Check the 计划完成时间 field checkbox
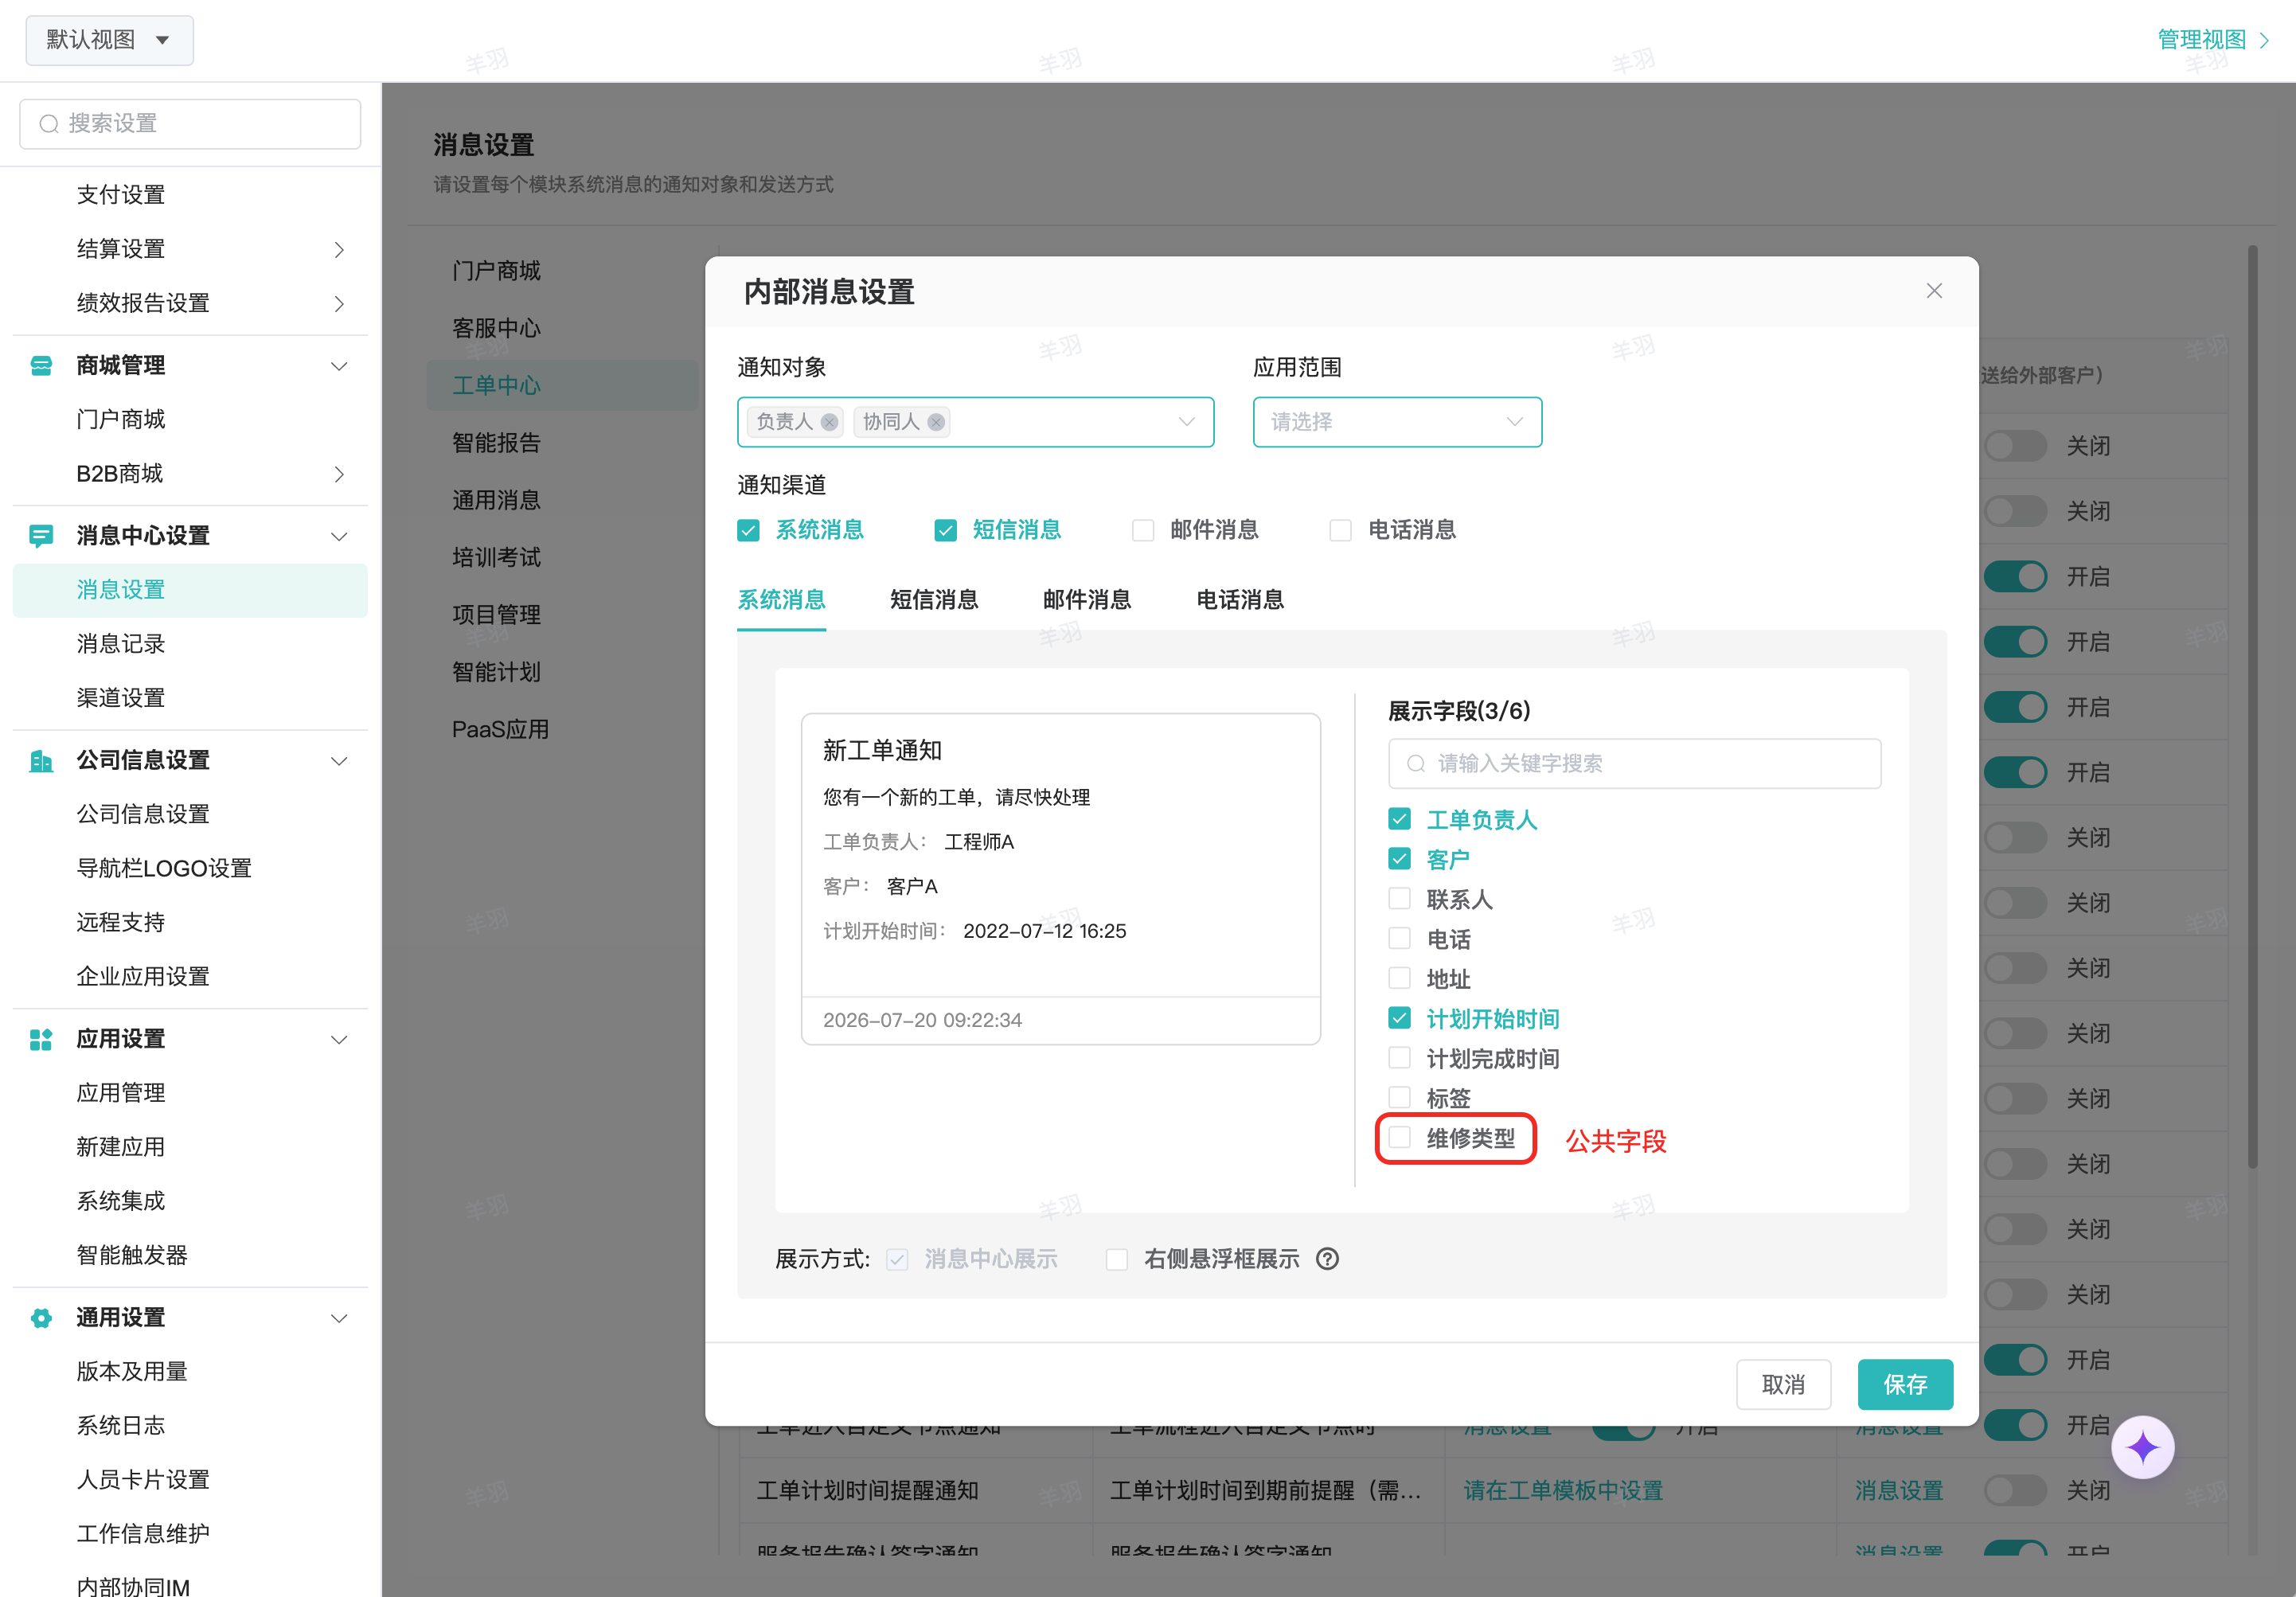This screenshot has height=1597, width=2296. pyautogui.click(x=1399, y=1058)
